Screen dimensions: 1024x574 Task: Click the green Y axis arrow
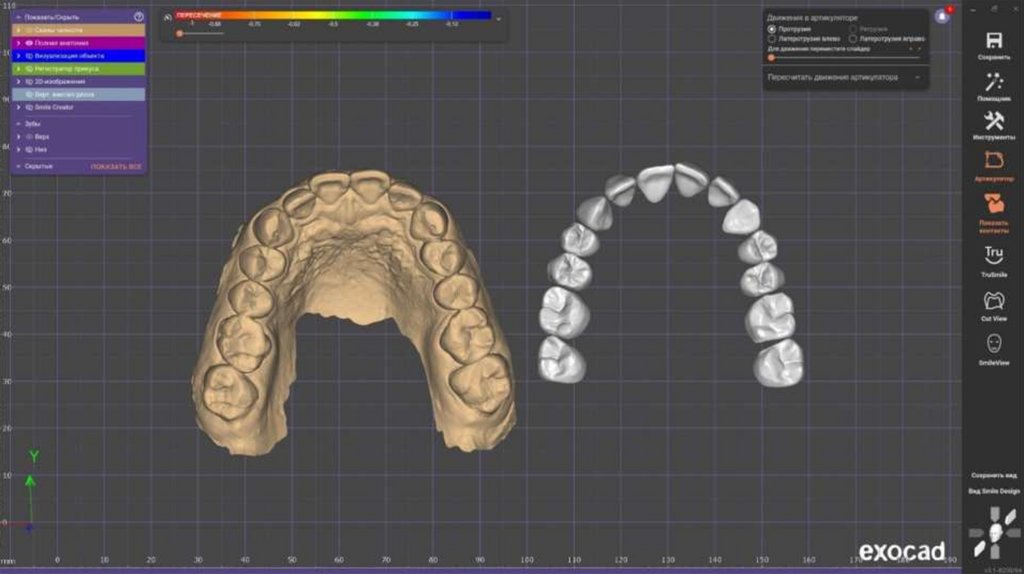coord(30,482)
